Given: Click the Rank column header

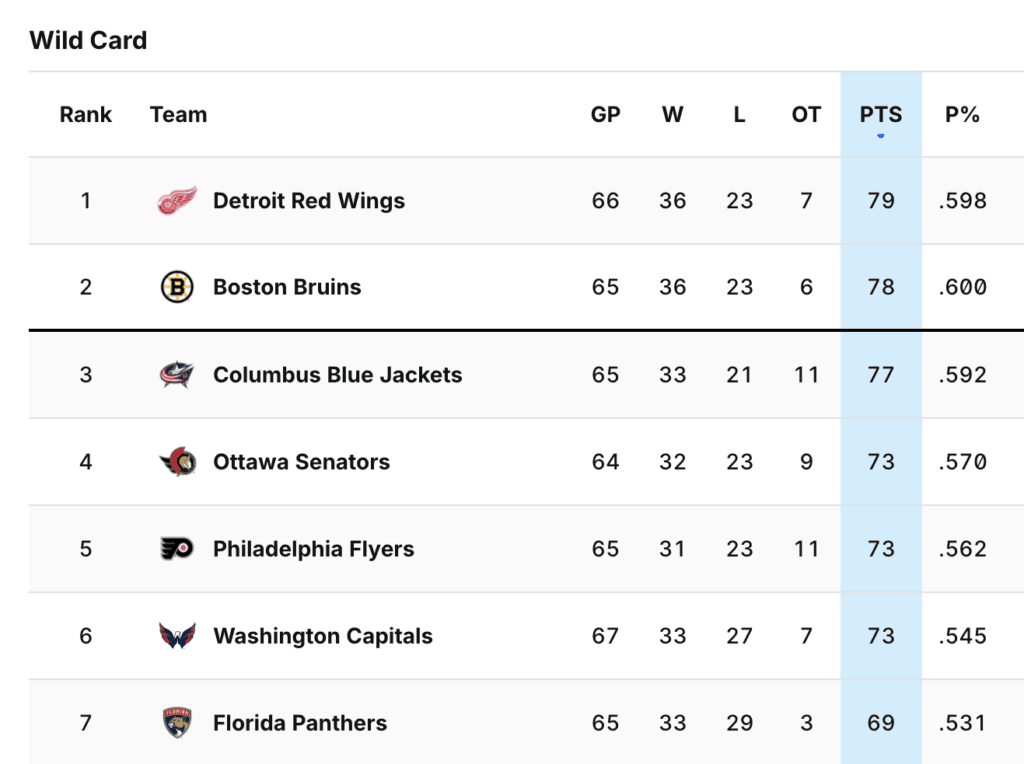Looking at the screenshot, I should 86,114.
